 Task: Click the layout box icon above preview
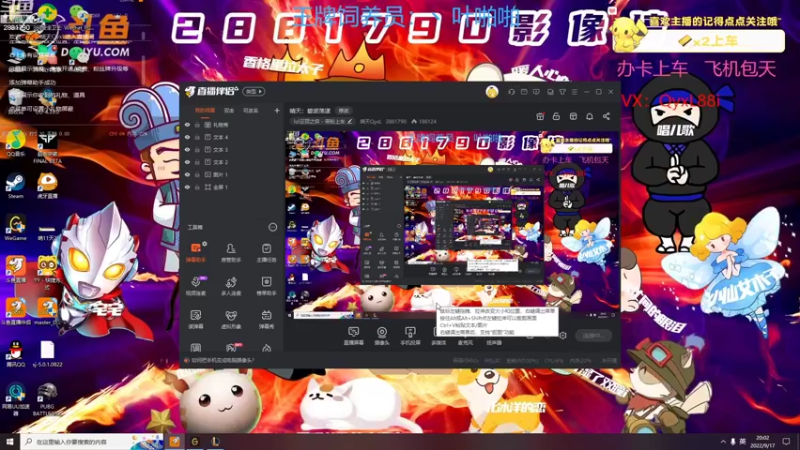pos(573,116)
